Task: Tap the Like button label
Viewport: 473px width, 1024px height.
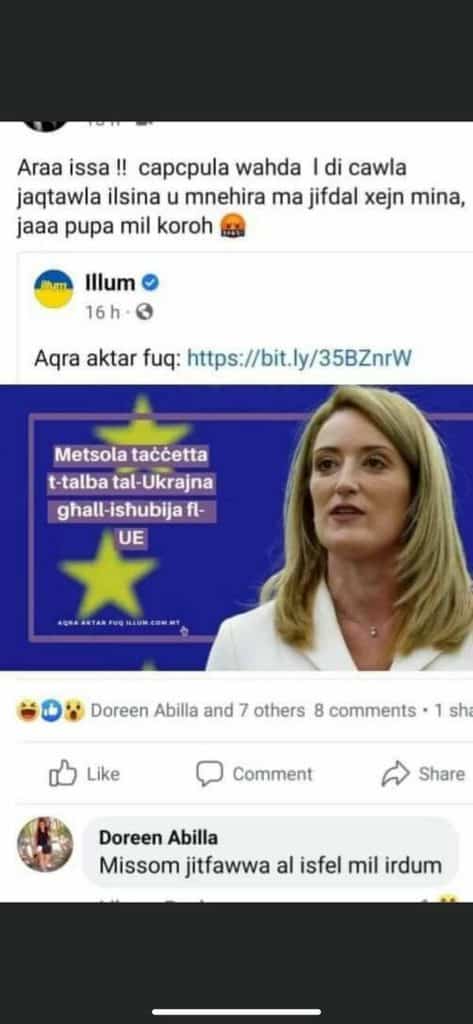Action: point(103,775)
